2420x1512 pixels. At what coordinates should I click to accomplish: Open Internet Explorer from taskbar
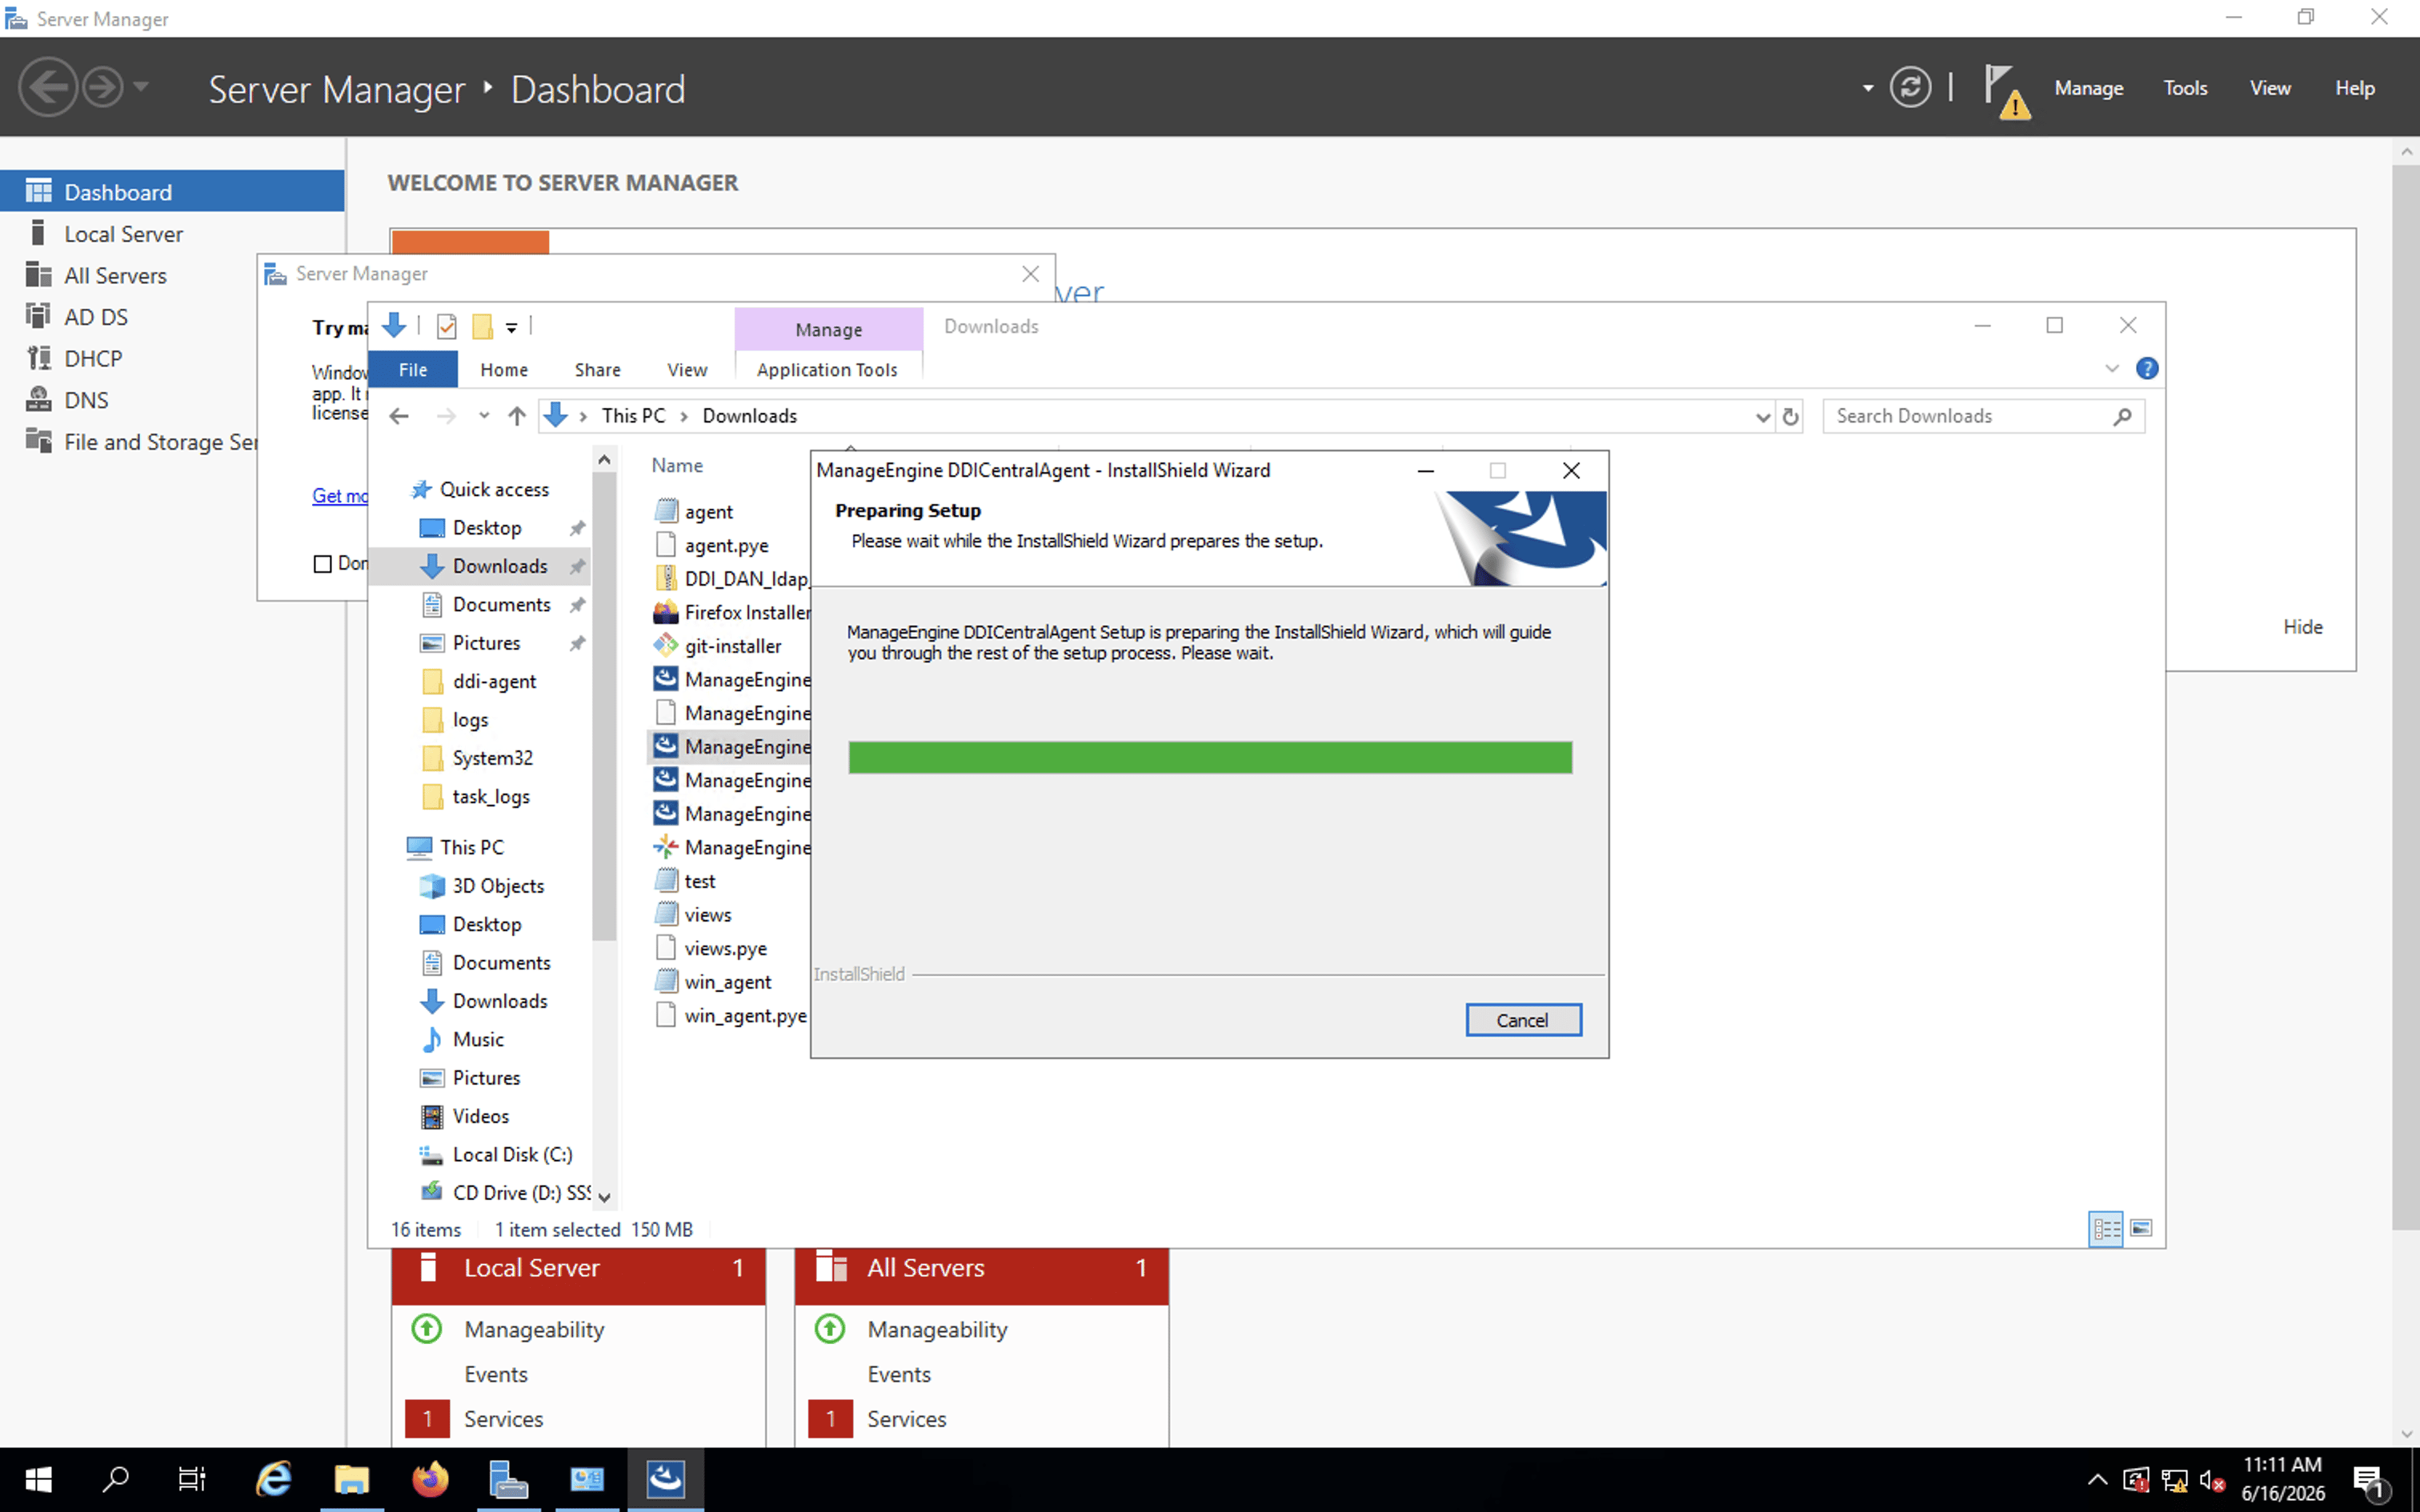point(273,1479)
